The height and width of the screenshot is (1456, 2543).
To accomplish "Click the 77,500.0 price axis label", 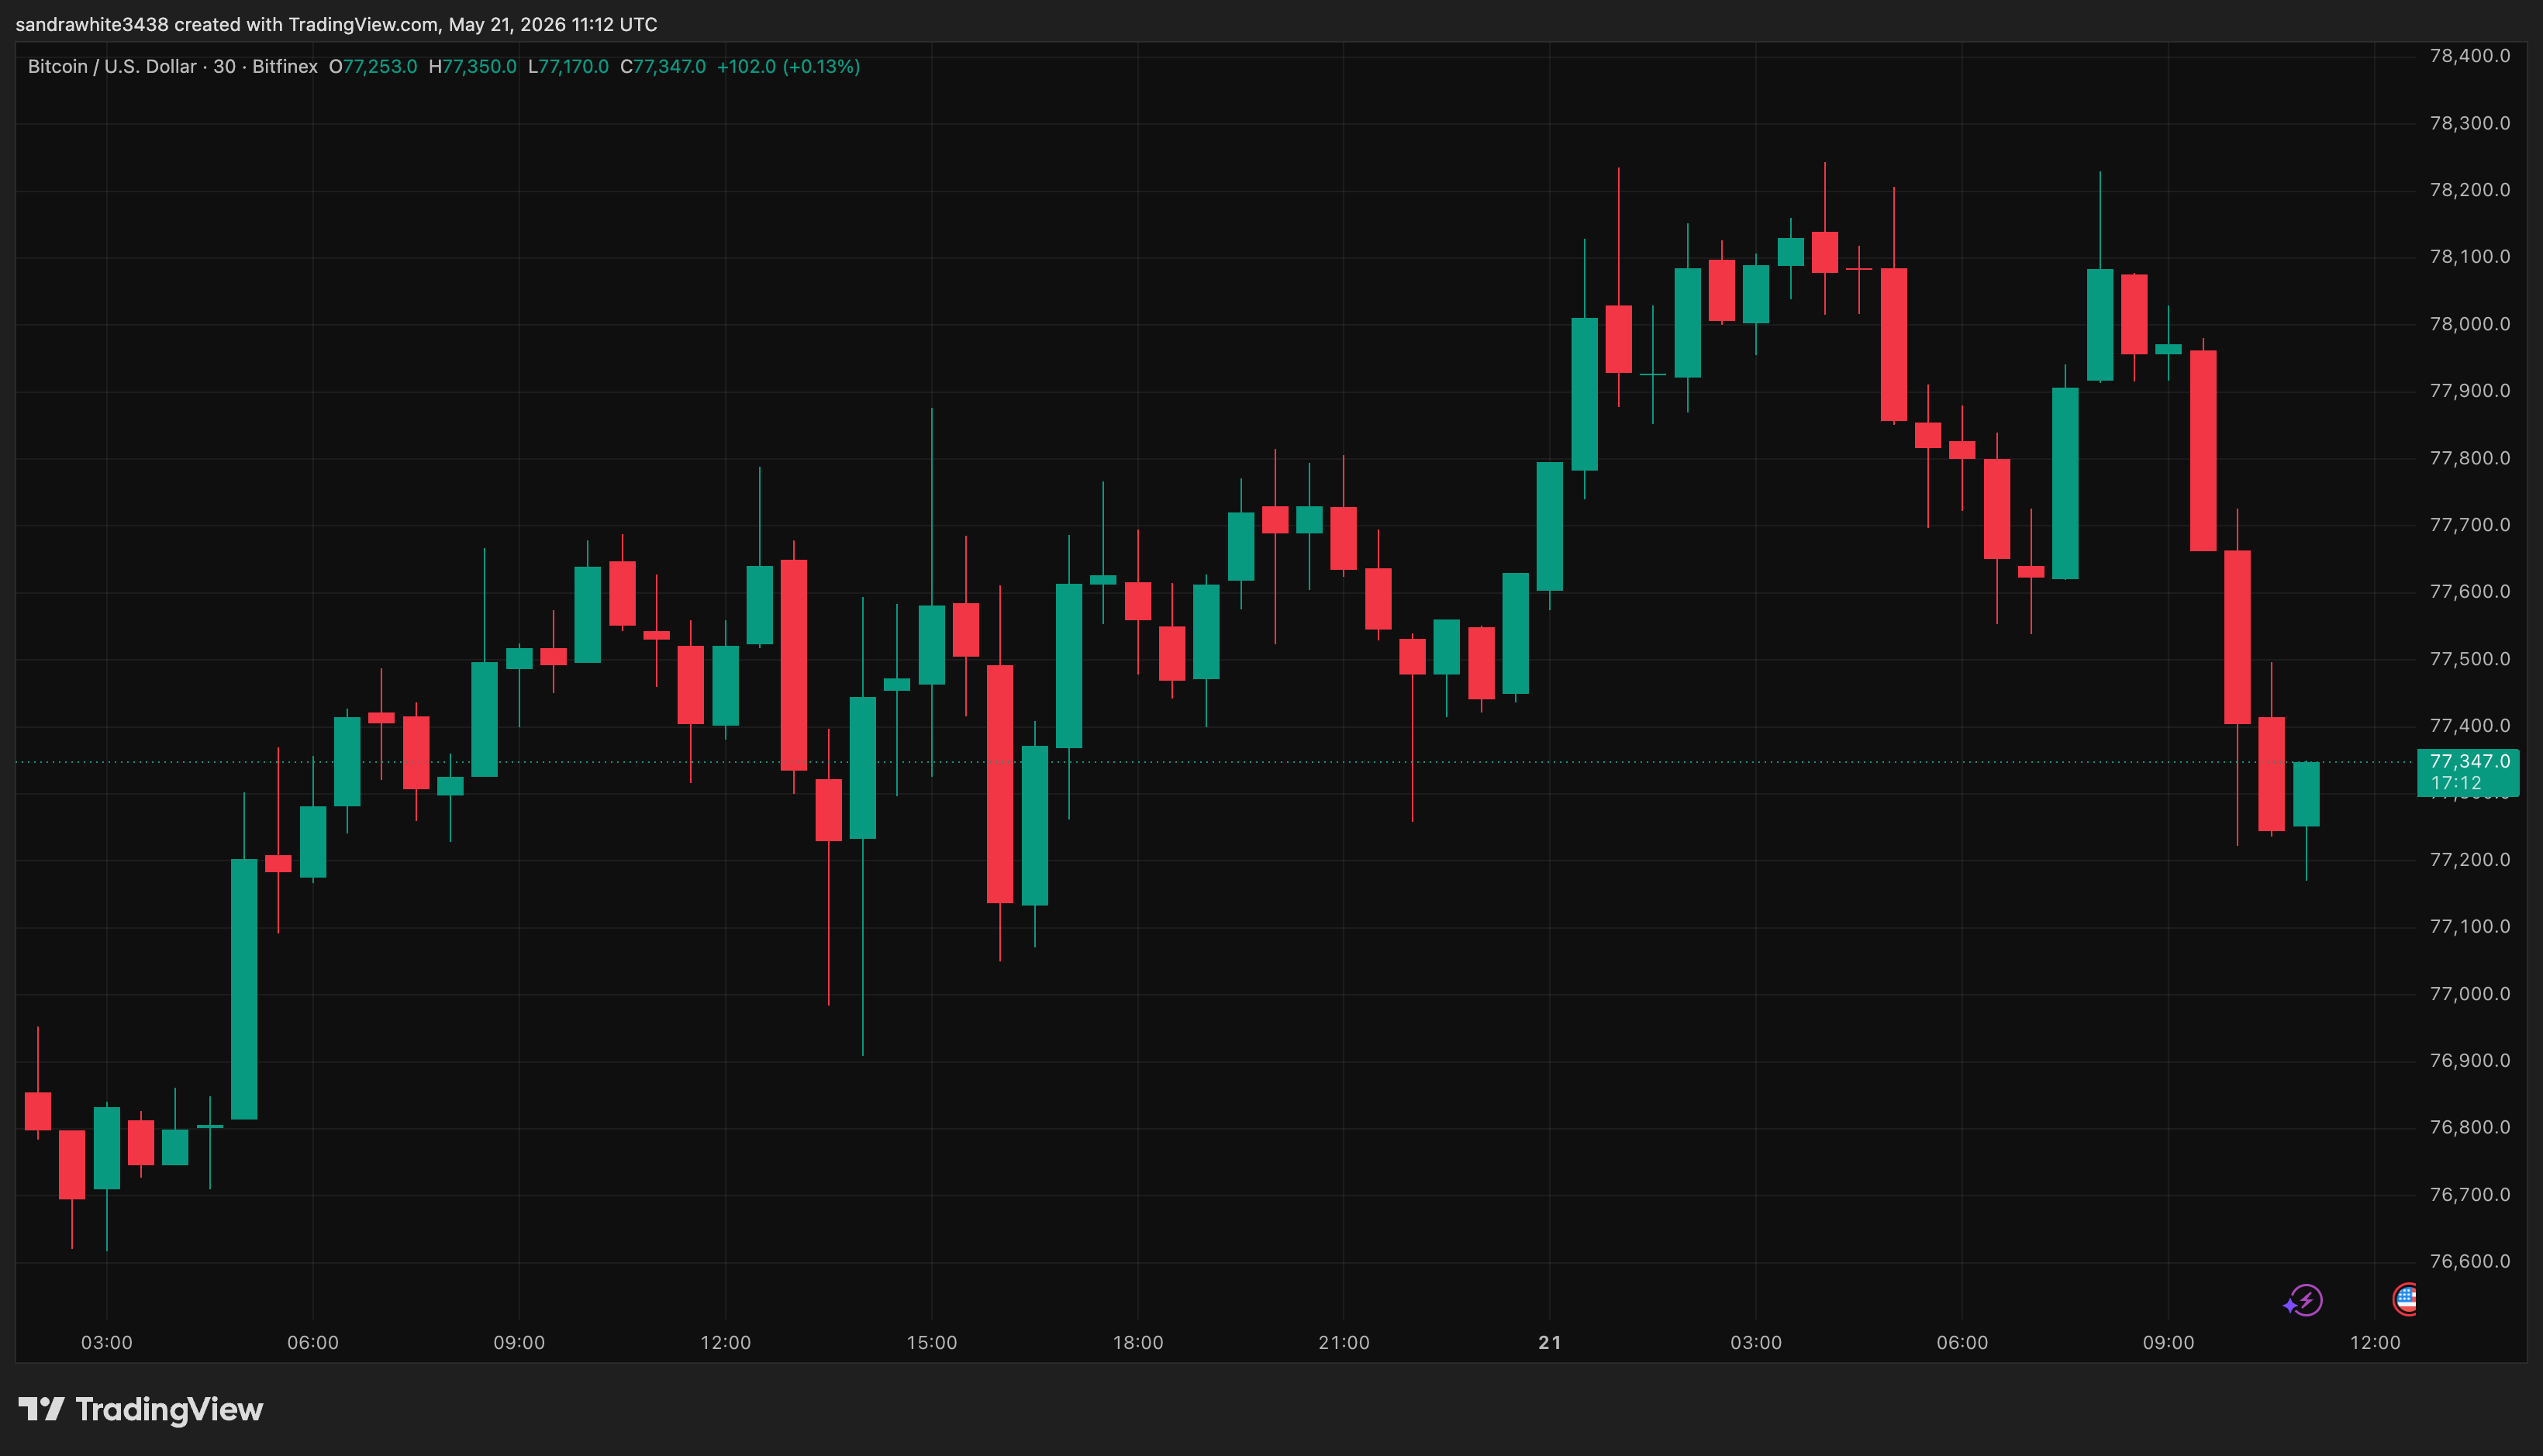I will (x=2469, y=659).
